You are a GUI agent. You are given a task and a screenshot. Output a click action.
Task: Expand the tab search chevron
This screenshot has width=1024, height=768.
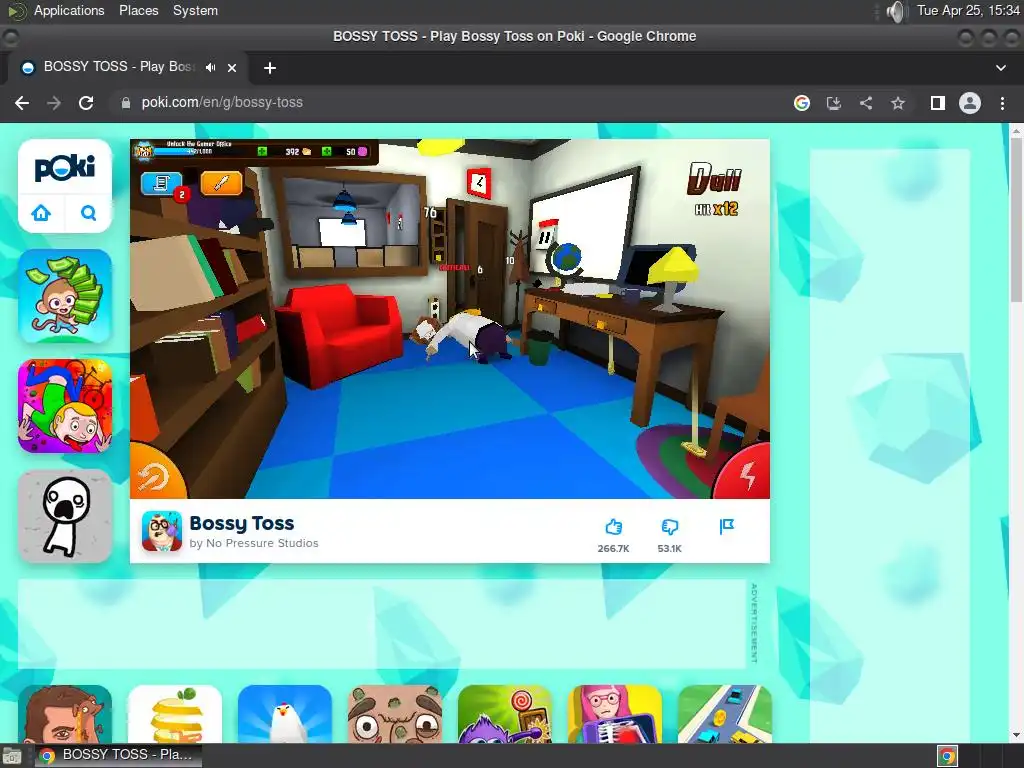point(1000,67)
